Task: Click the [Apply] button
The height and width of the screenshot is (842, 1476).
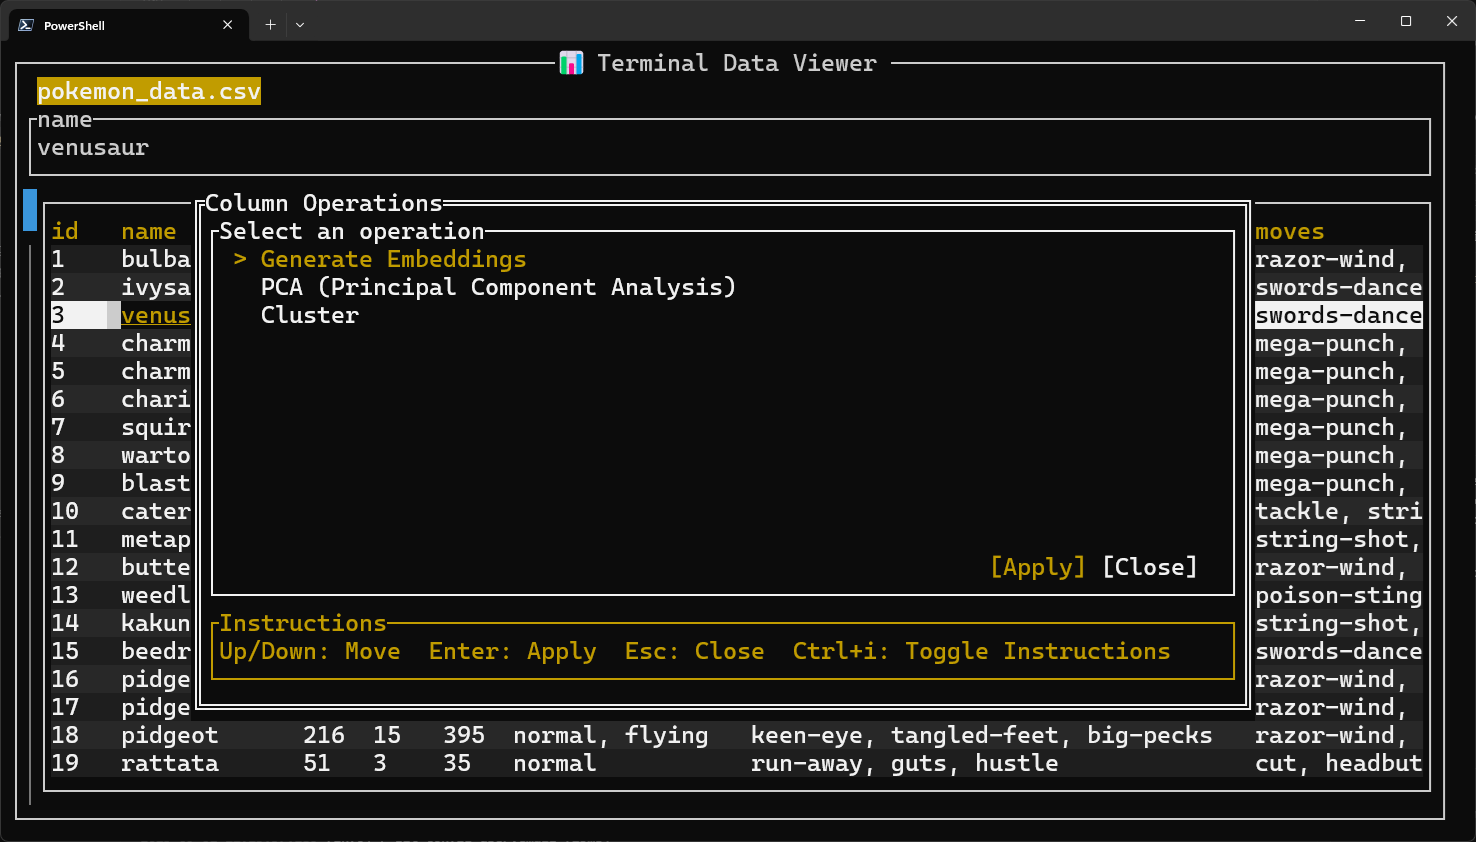Action: (1038, 567)
